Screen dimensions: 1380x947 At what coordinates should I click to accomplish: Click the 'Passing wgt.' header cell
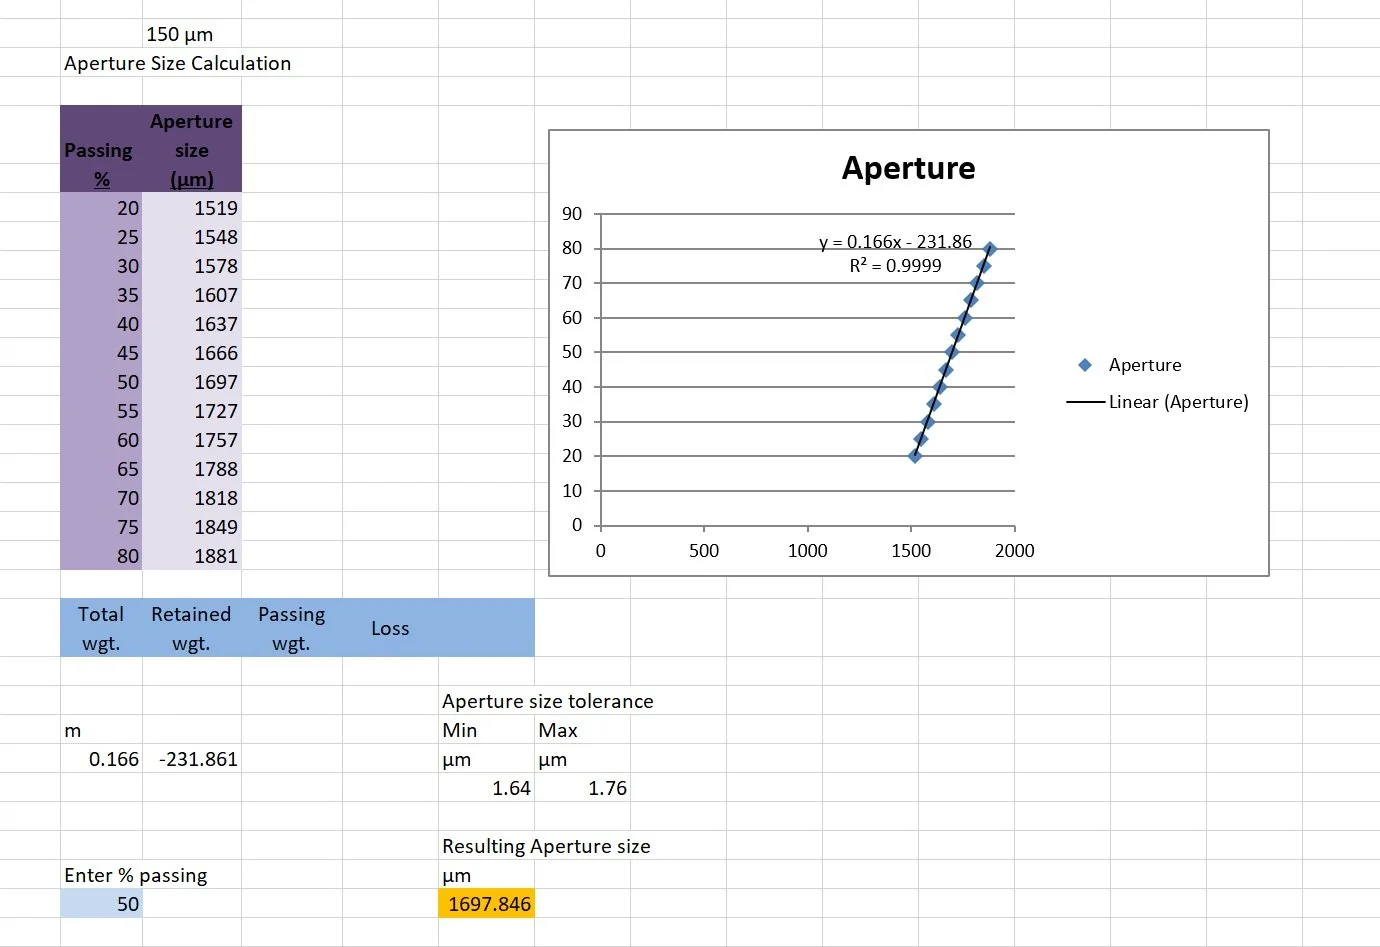pos(291,628)
